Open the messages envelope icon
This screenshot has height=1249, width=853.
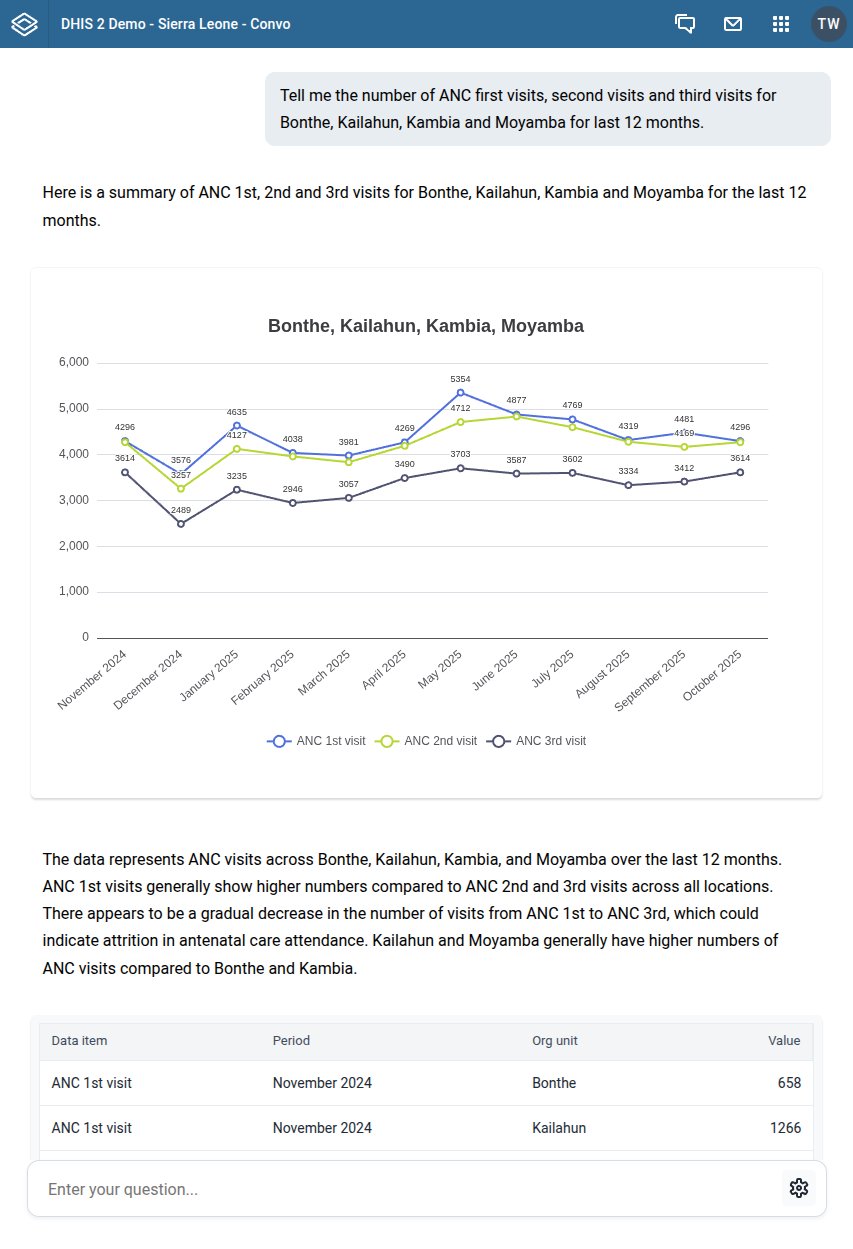733,24
